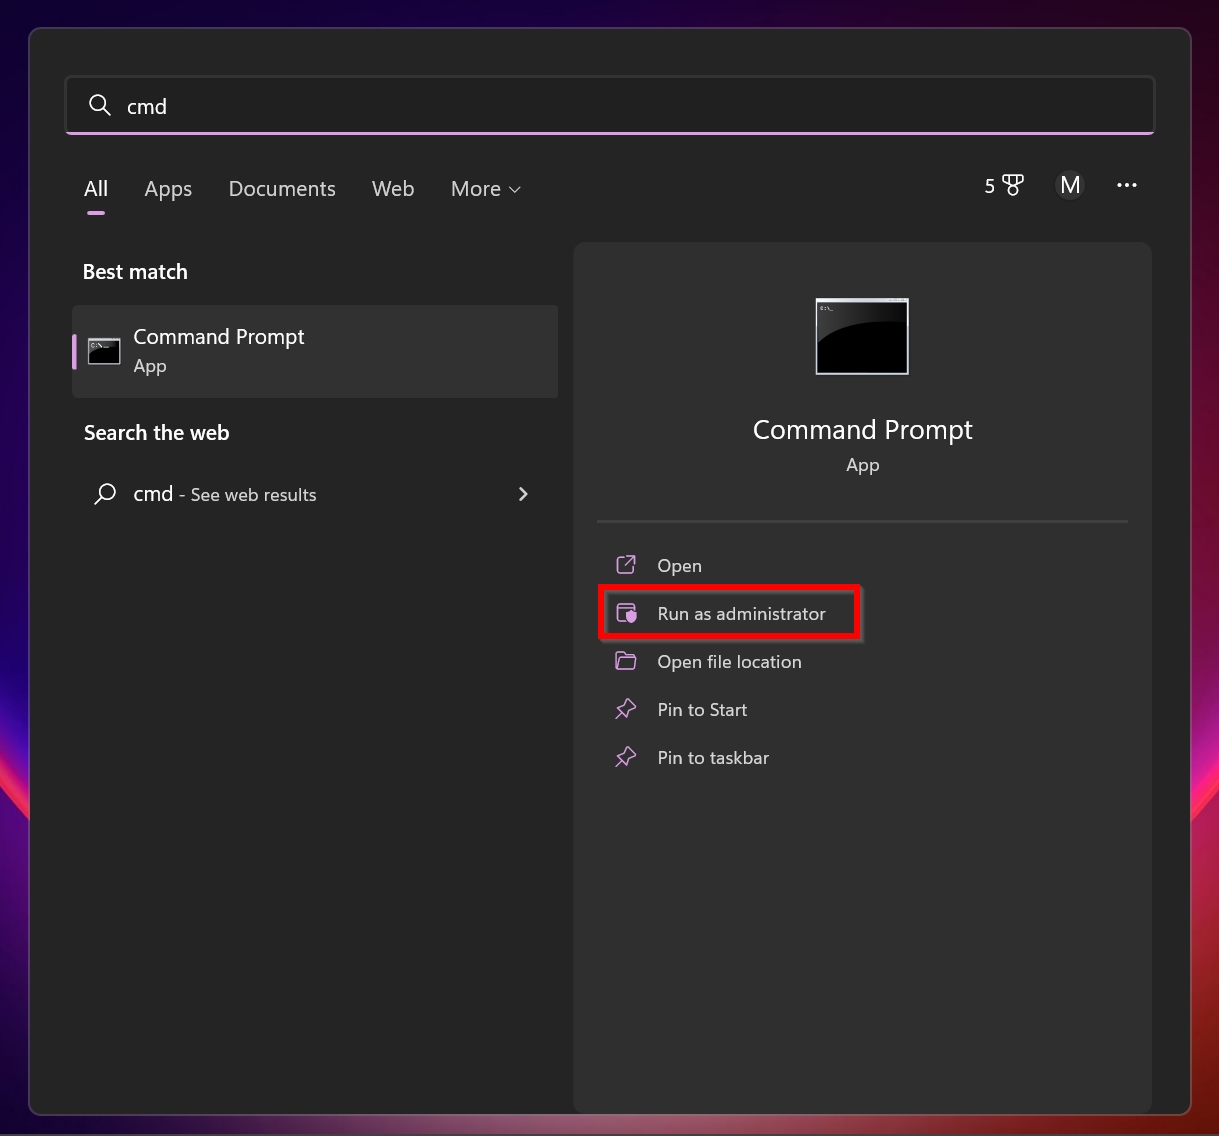This screenshot has width=1219, height=1136.
Task: Click the Open action icon
Action: coord(626,565)
